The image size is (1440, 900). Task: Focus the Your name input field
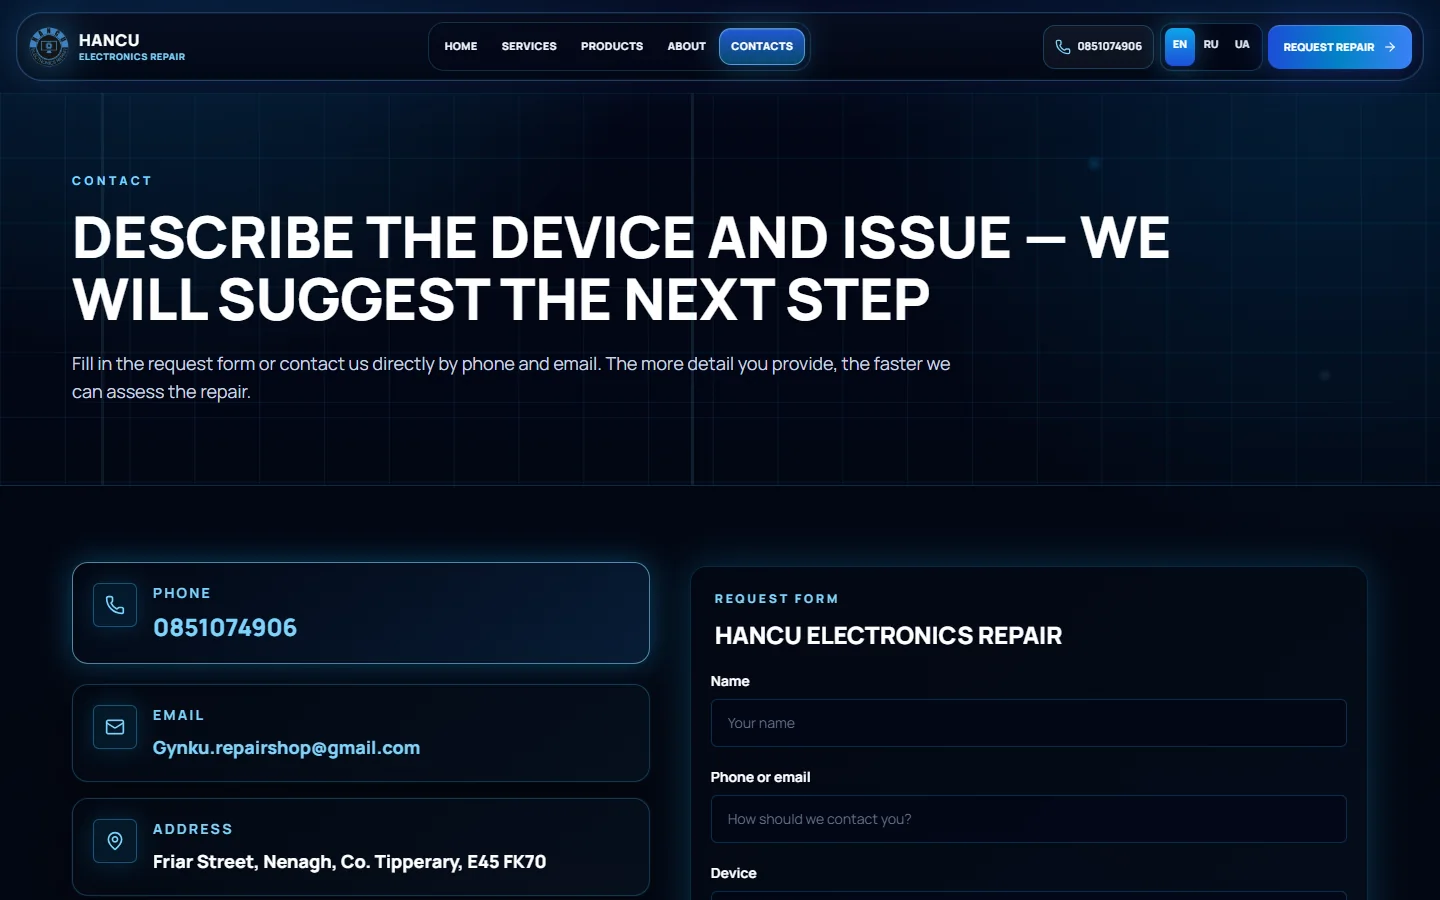1028,723
